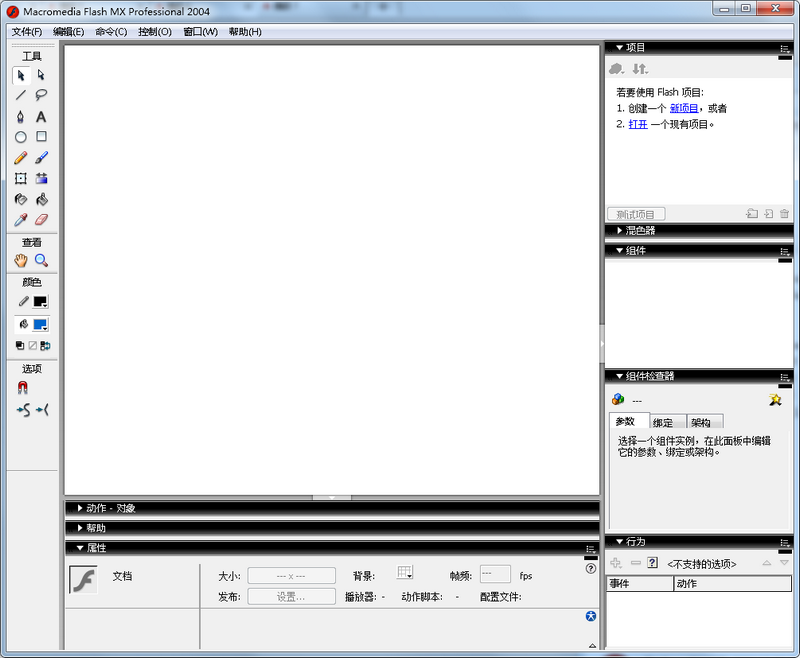Select the Oval tool
This screenshot has width=800, height=658.
pyautogui.click(x=20, y=137)
